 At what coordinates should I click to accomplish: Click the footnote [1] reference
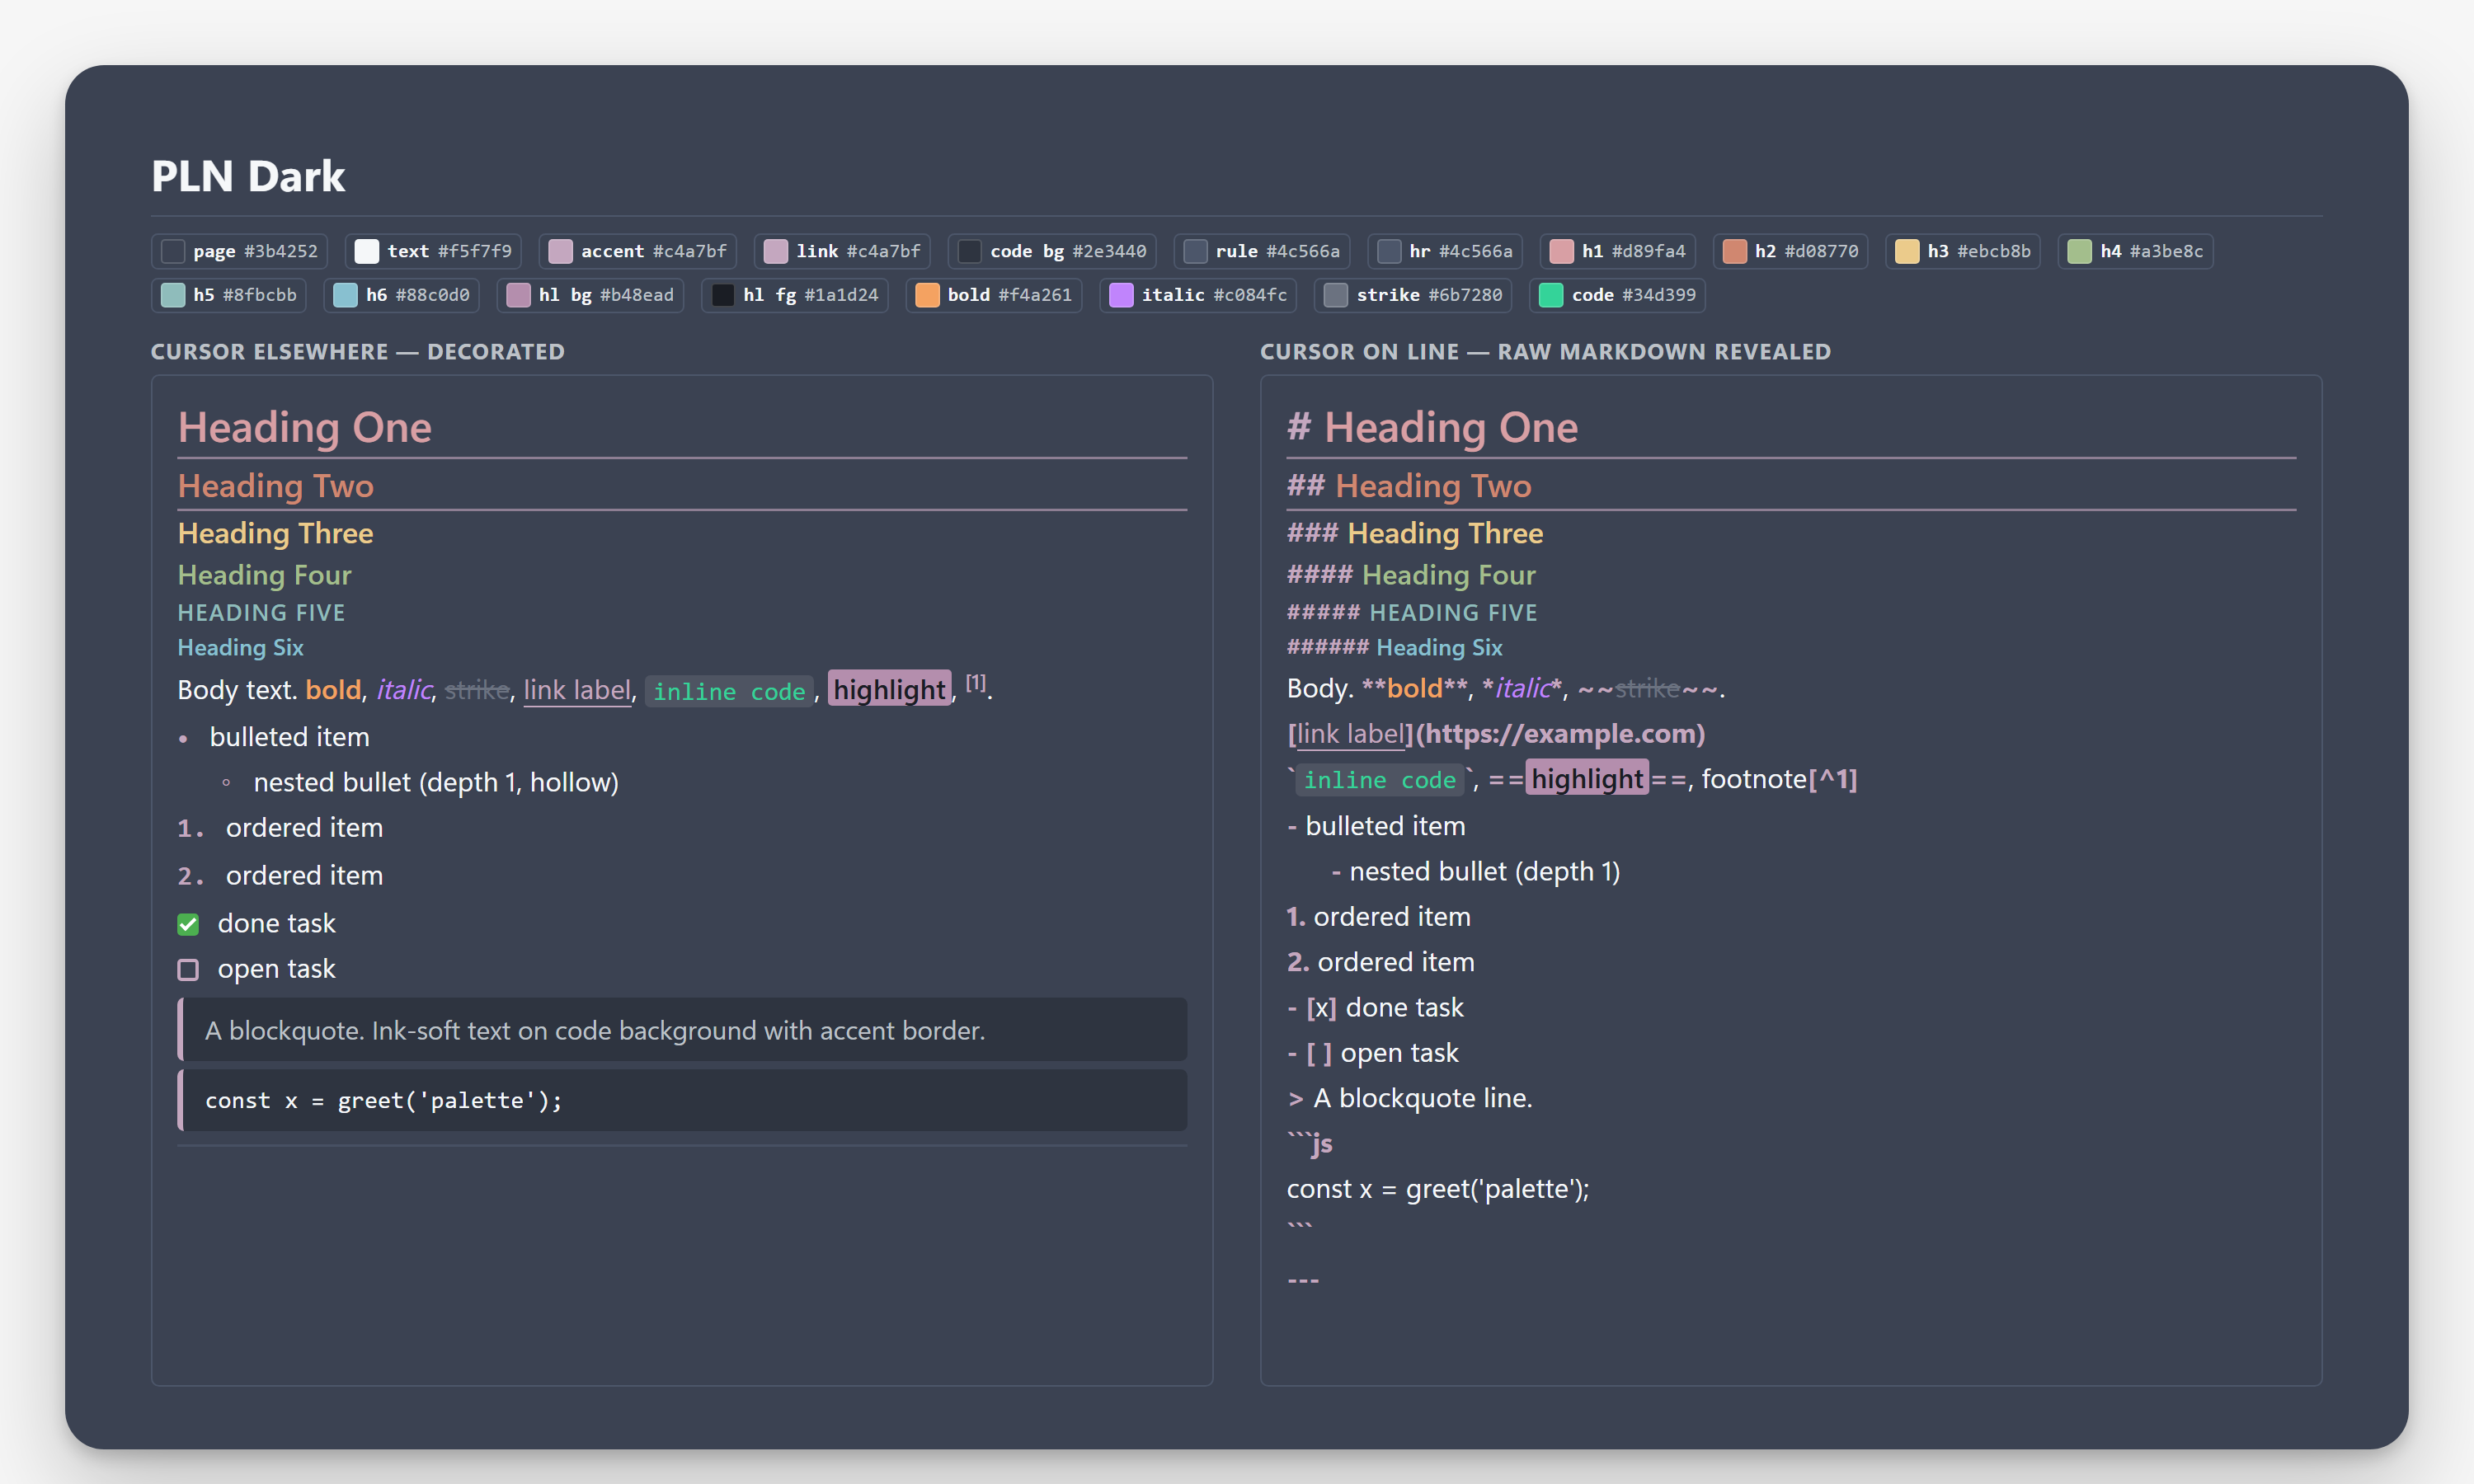976,683
